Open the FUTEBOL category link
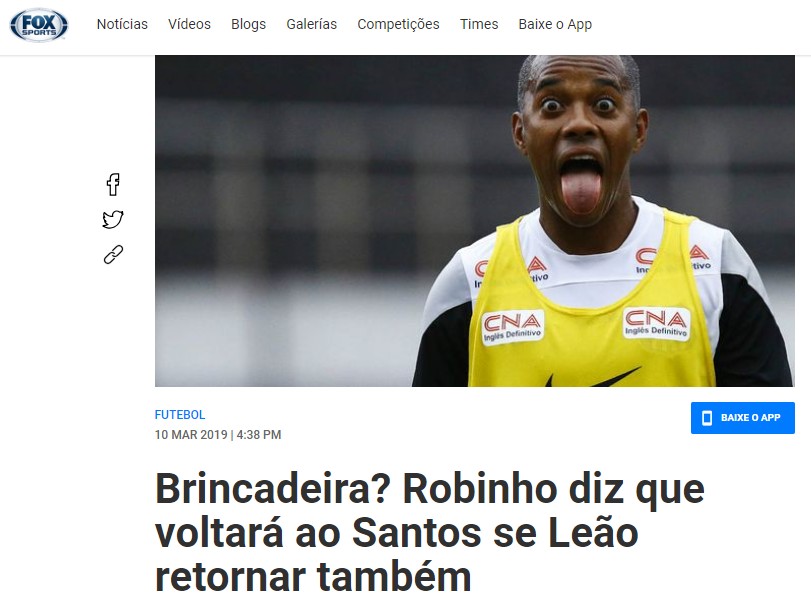This screenshot has height=596, width=811. [180, 414]
